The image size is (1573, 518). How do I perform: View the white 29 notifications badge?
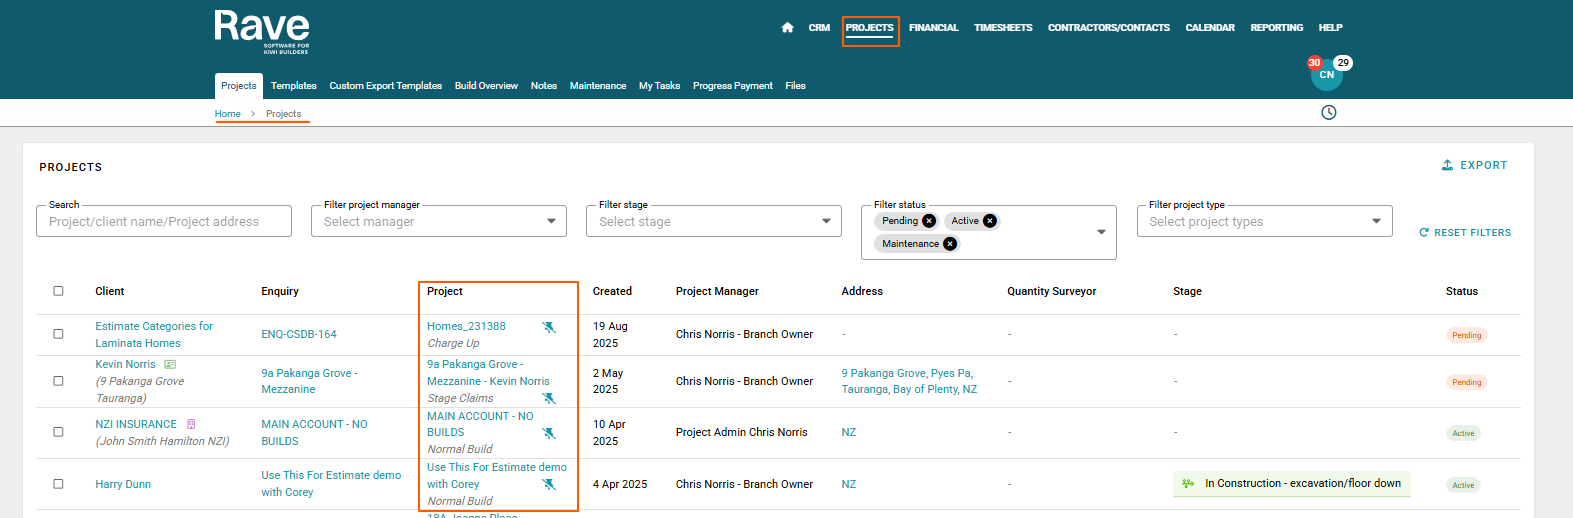pyautogui.click(x=1343, y=62)
